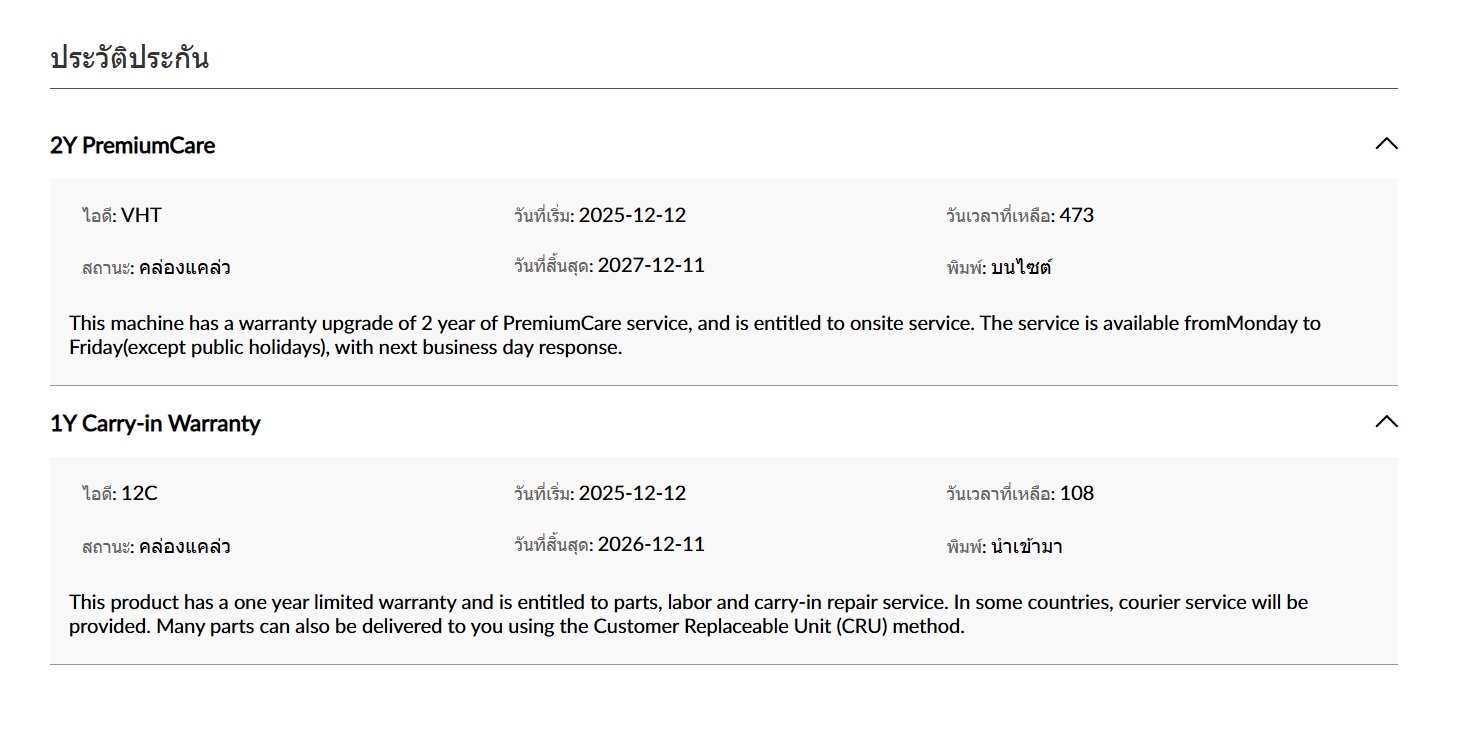Viewport: 1465px width, 755px height.
Task: Click the 473 days remaining value
Action: 1077,215
